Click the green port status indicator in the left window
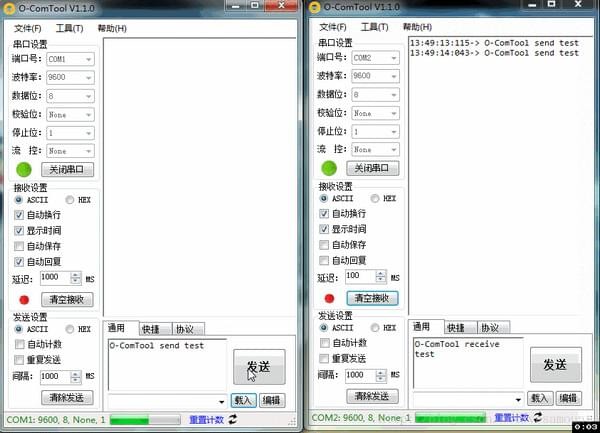Screen dimensions: 600x433 coord(24,169)
